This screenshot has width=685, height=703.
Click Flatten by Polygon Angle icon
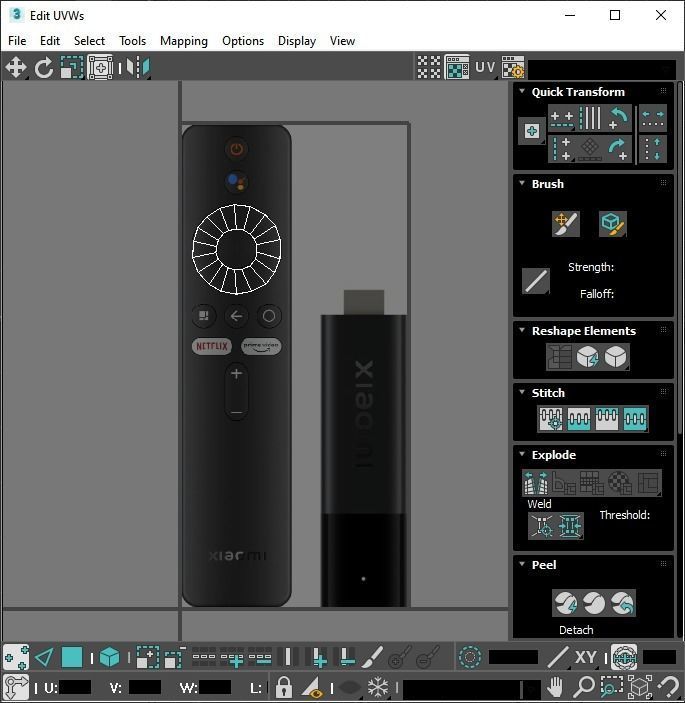[x=564, y=483]
